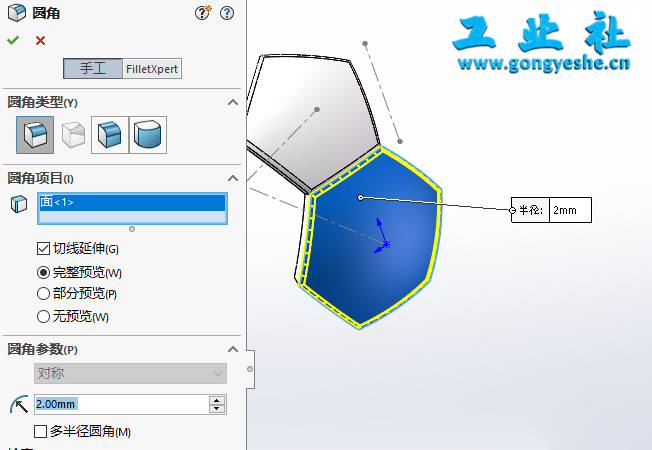
Task: Decrease radius with the down spinner arrow
Action: point(217,408)
